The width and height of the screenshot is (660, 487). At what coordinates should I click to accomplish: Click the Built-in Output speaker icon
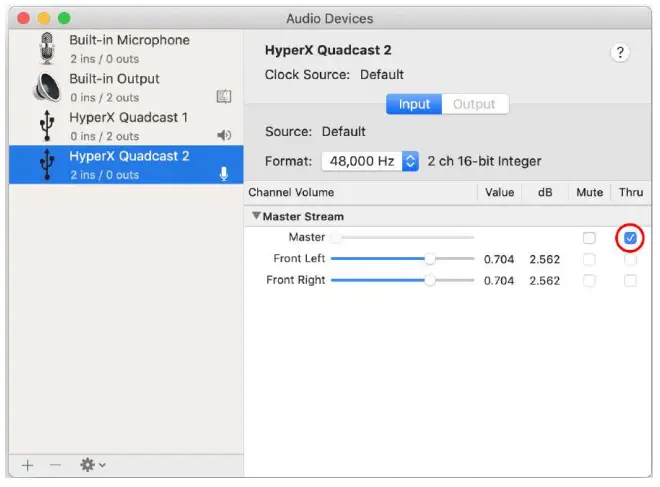pyautogui.click(x=47, y=88)
